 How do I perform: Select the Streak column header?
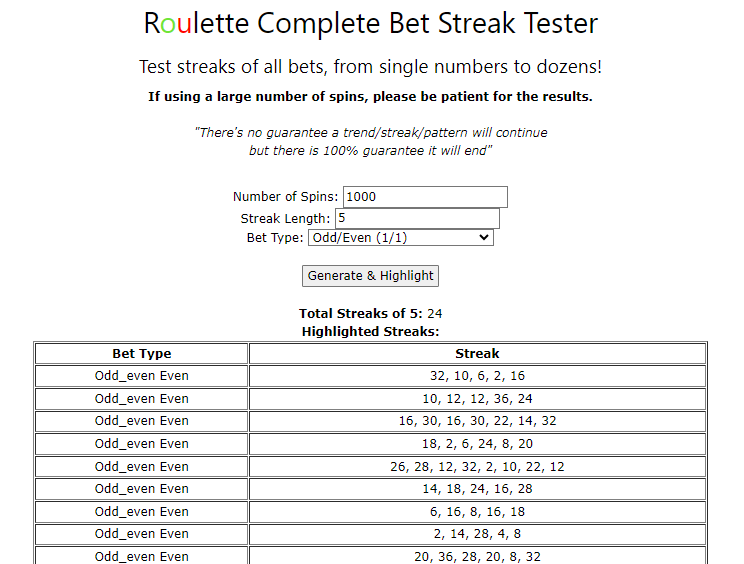click(477, 353)
